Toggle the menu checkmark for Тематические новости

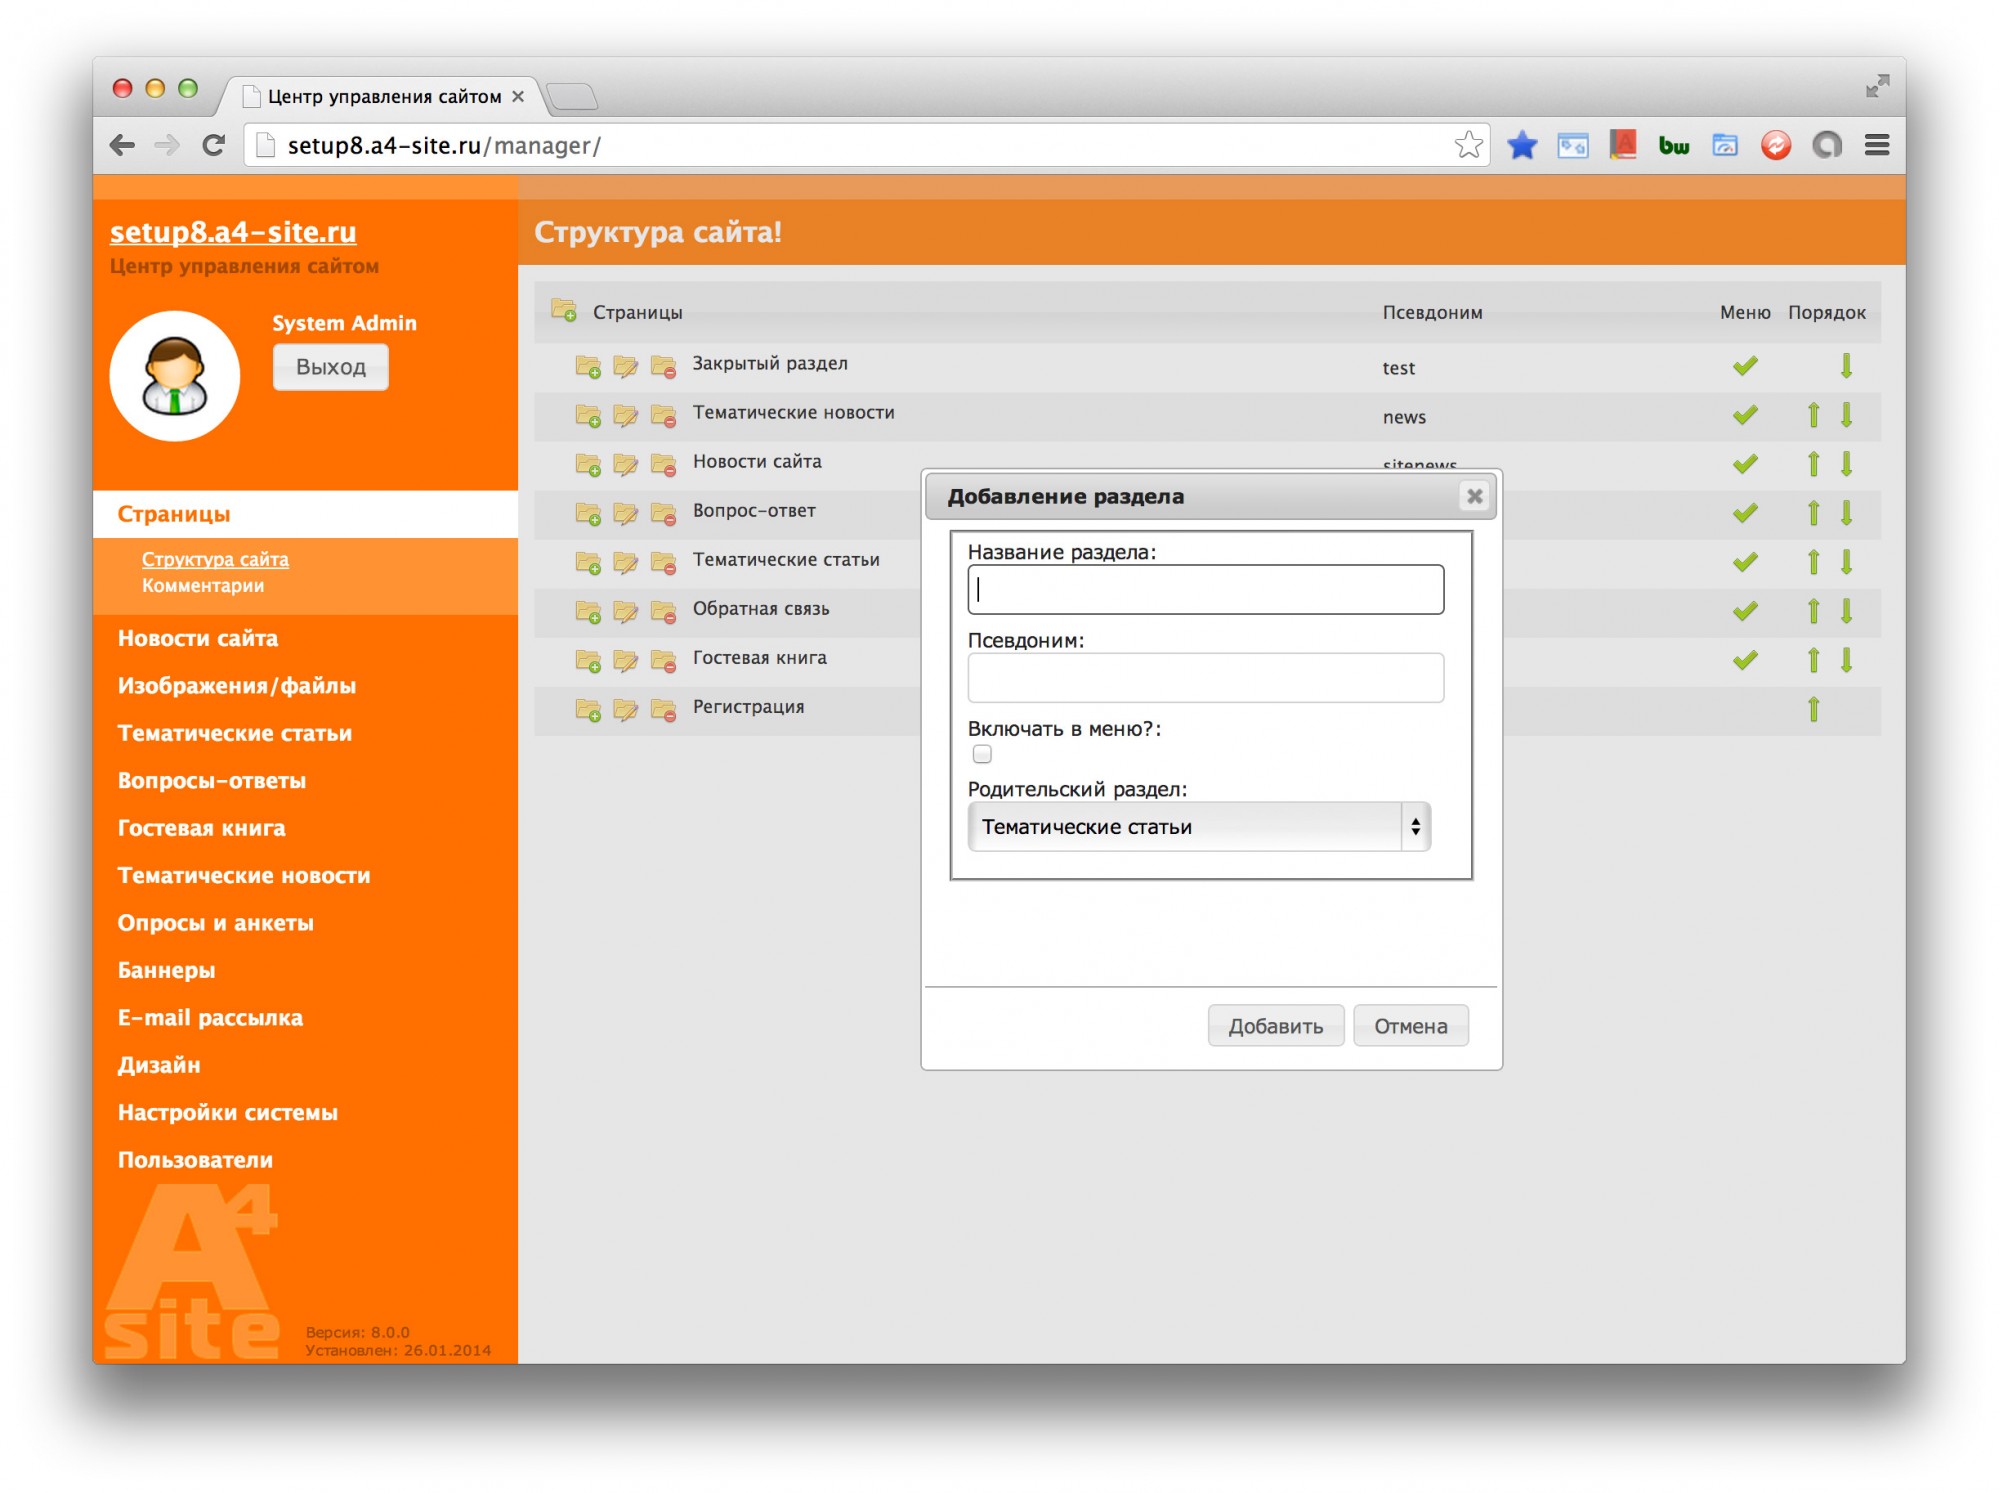[x=1745, y=415]
